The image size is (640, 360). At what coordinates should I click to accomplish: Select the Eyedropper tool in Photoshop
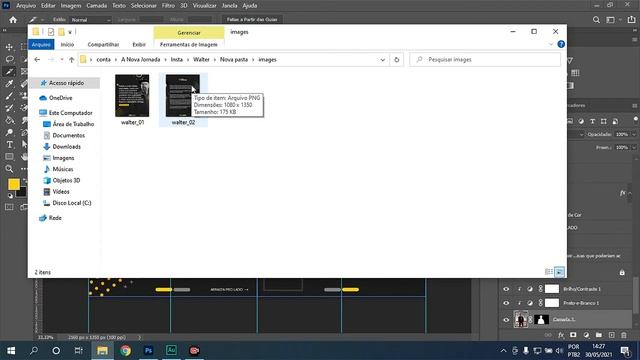tap(9, 84)
